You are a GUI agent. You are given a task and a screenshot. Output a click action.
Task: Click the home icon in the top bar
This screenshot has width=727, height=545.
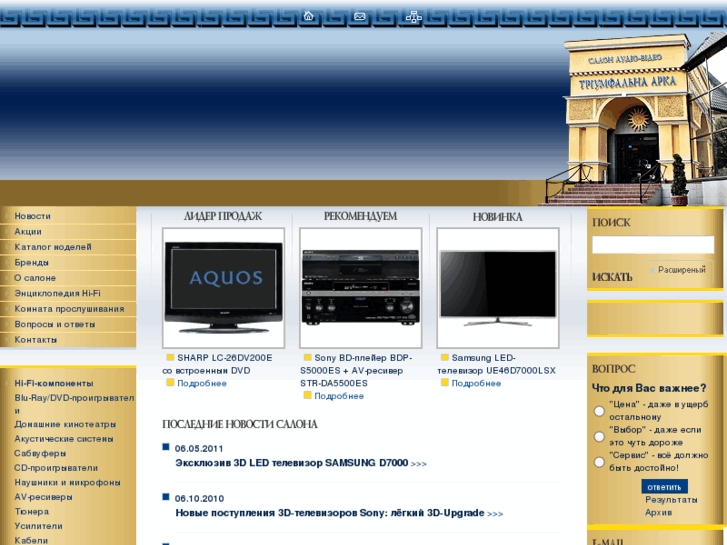308,16
